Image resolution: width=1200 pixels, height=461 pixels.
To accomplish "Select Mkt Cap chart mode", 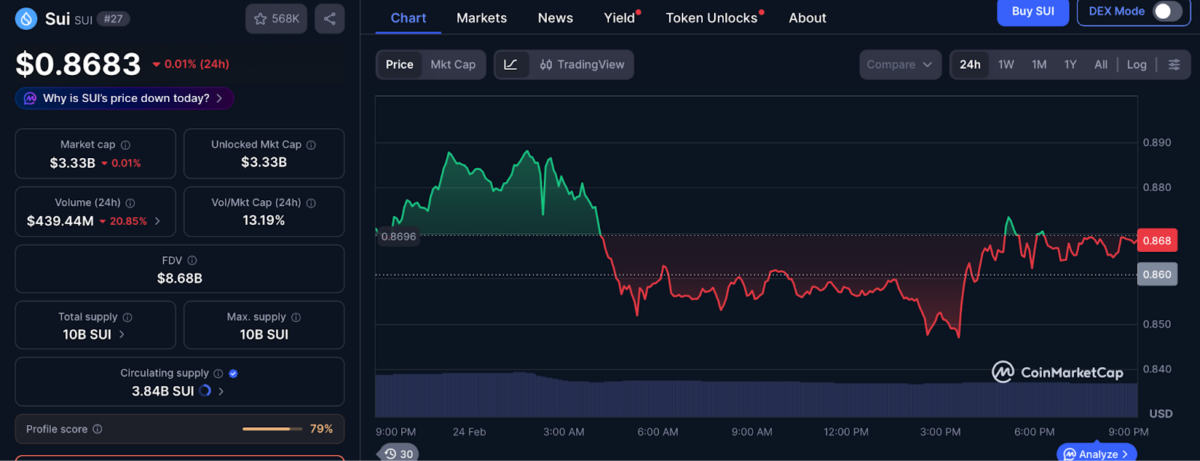I will 453,64.
